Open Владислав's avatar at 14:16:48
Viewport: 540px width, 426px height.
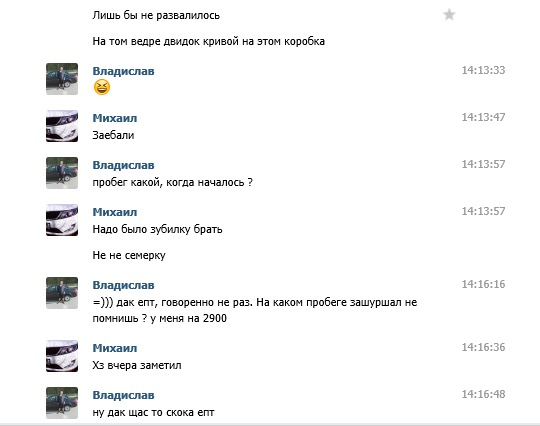(62, 403)
